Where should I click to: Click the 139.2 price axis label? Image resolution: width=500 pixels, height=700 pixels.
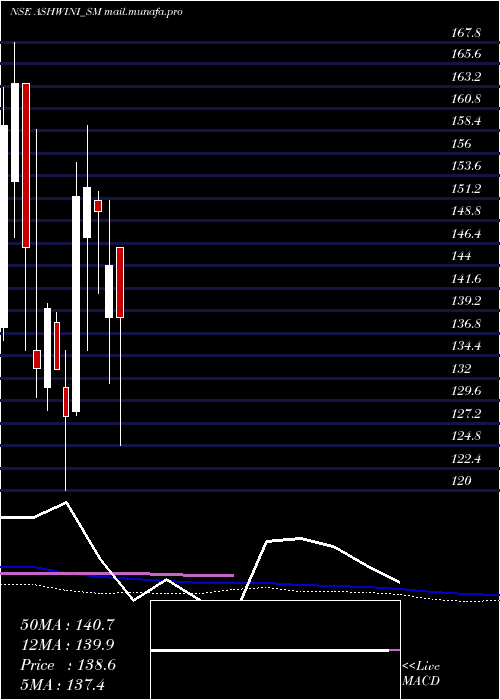coord(466,301)
